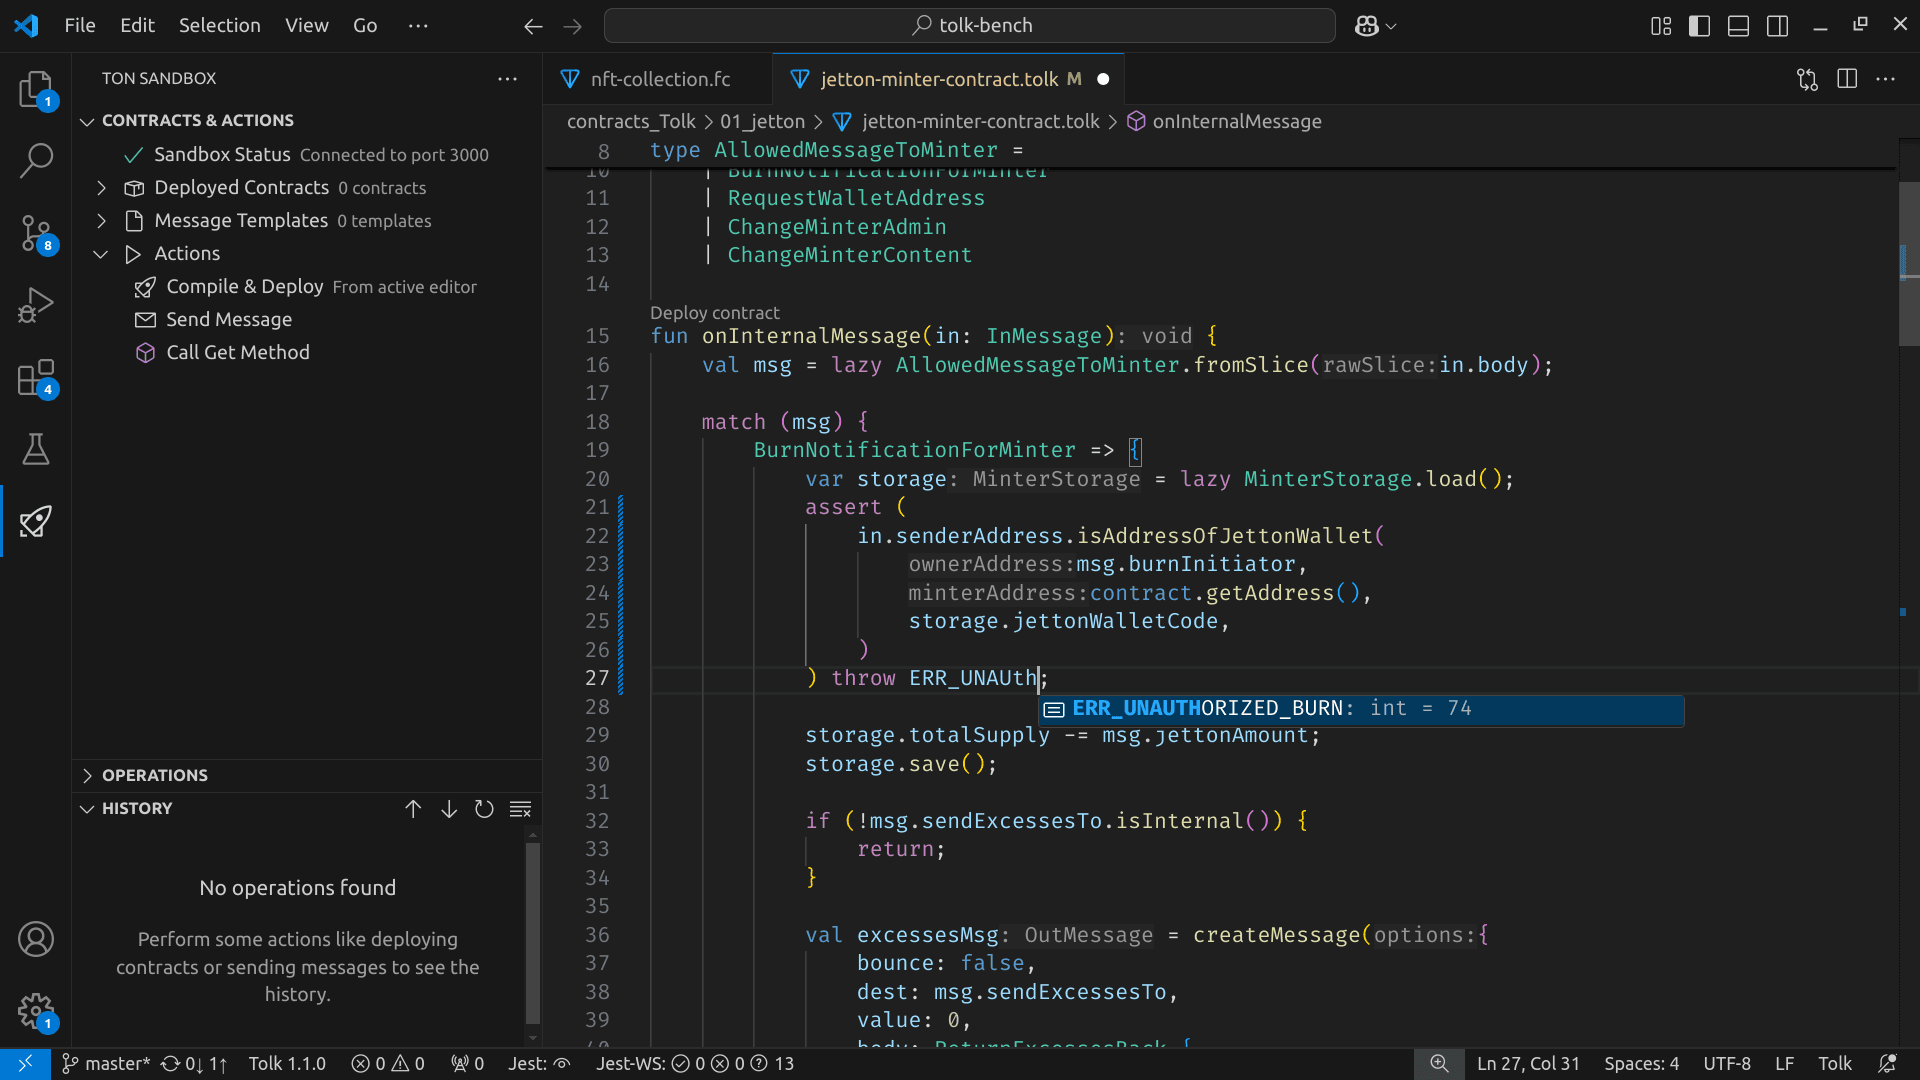Click History down arrow button
The width and height of the screenshot is (1920, 1080).
tap(449, 809)
